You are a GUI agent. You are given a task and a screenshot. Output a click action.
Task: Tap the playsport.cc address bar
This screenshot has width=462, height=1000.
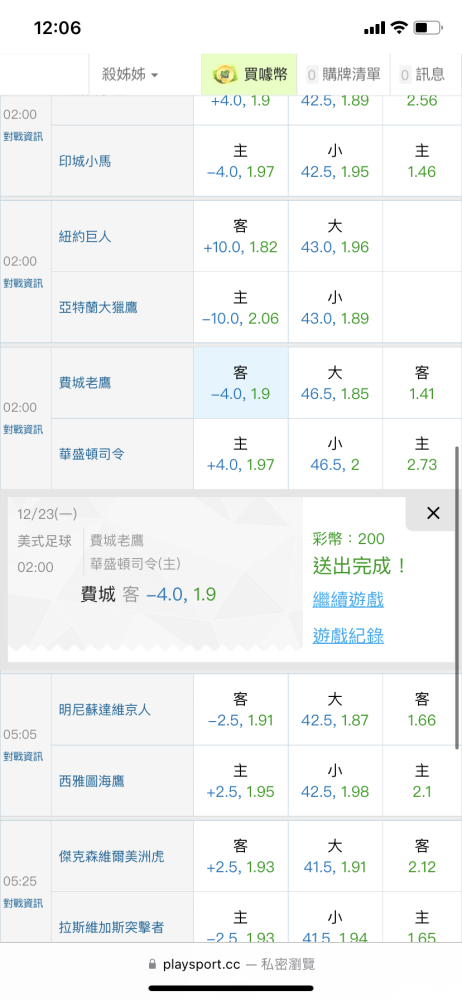(x=231, y=964)
